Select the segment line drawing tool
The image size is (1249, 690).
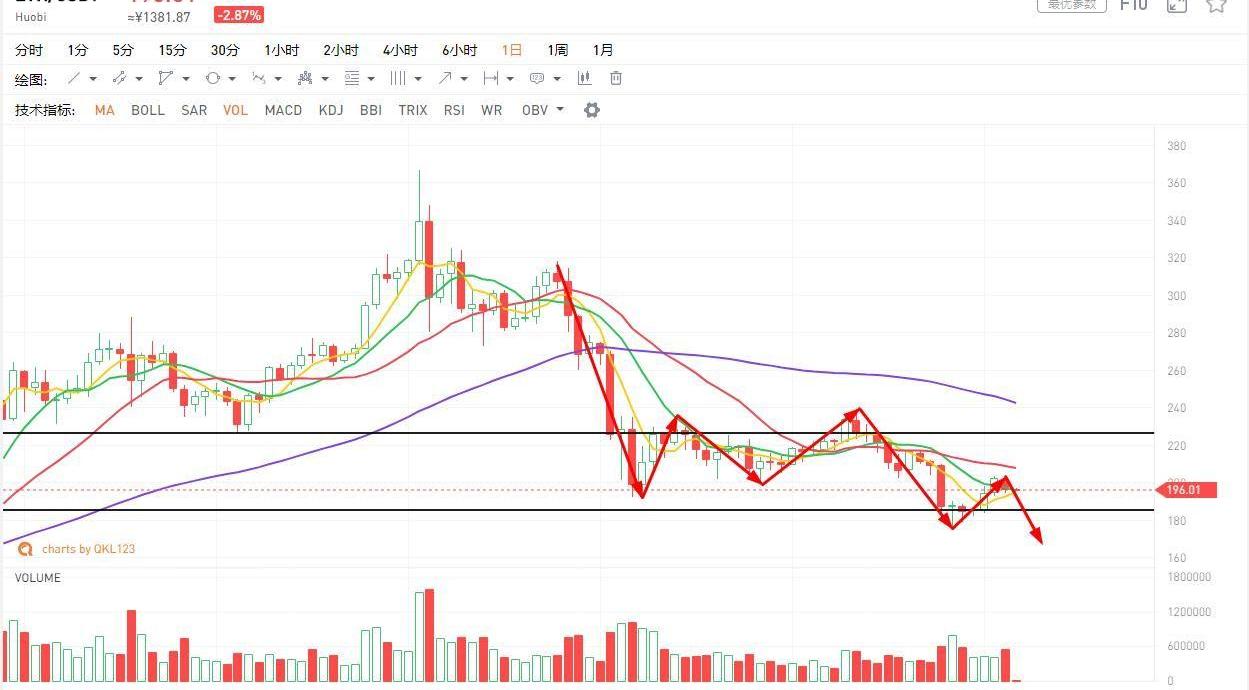tap(119, 78)
